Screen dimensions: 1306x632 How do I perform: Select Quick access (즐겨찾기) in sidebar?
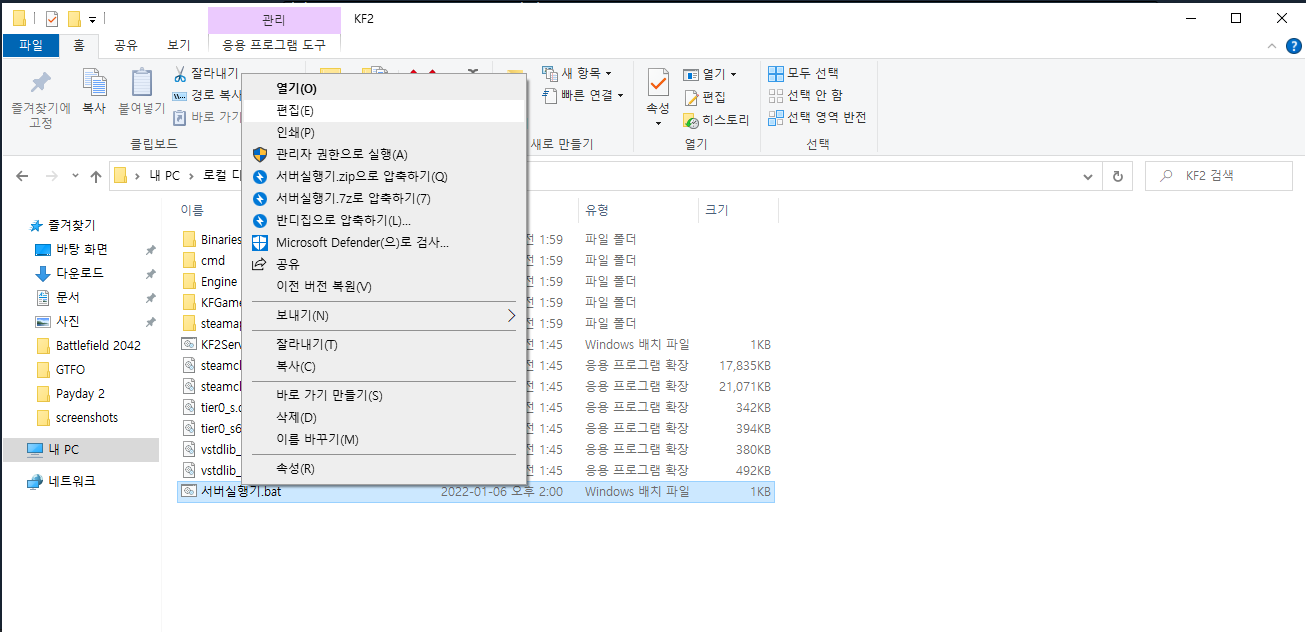click(x=62, y=225)
